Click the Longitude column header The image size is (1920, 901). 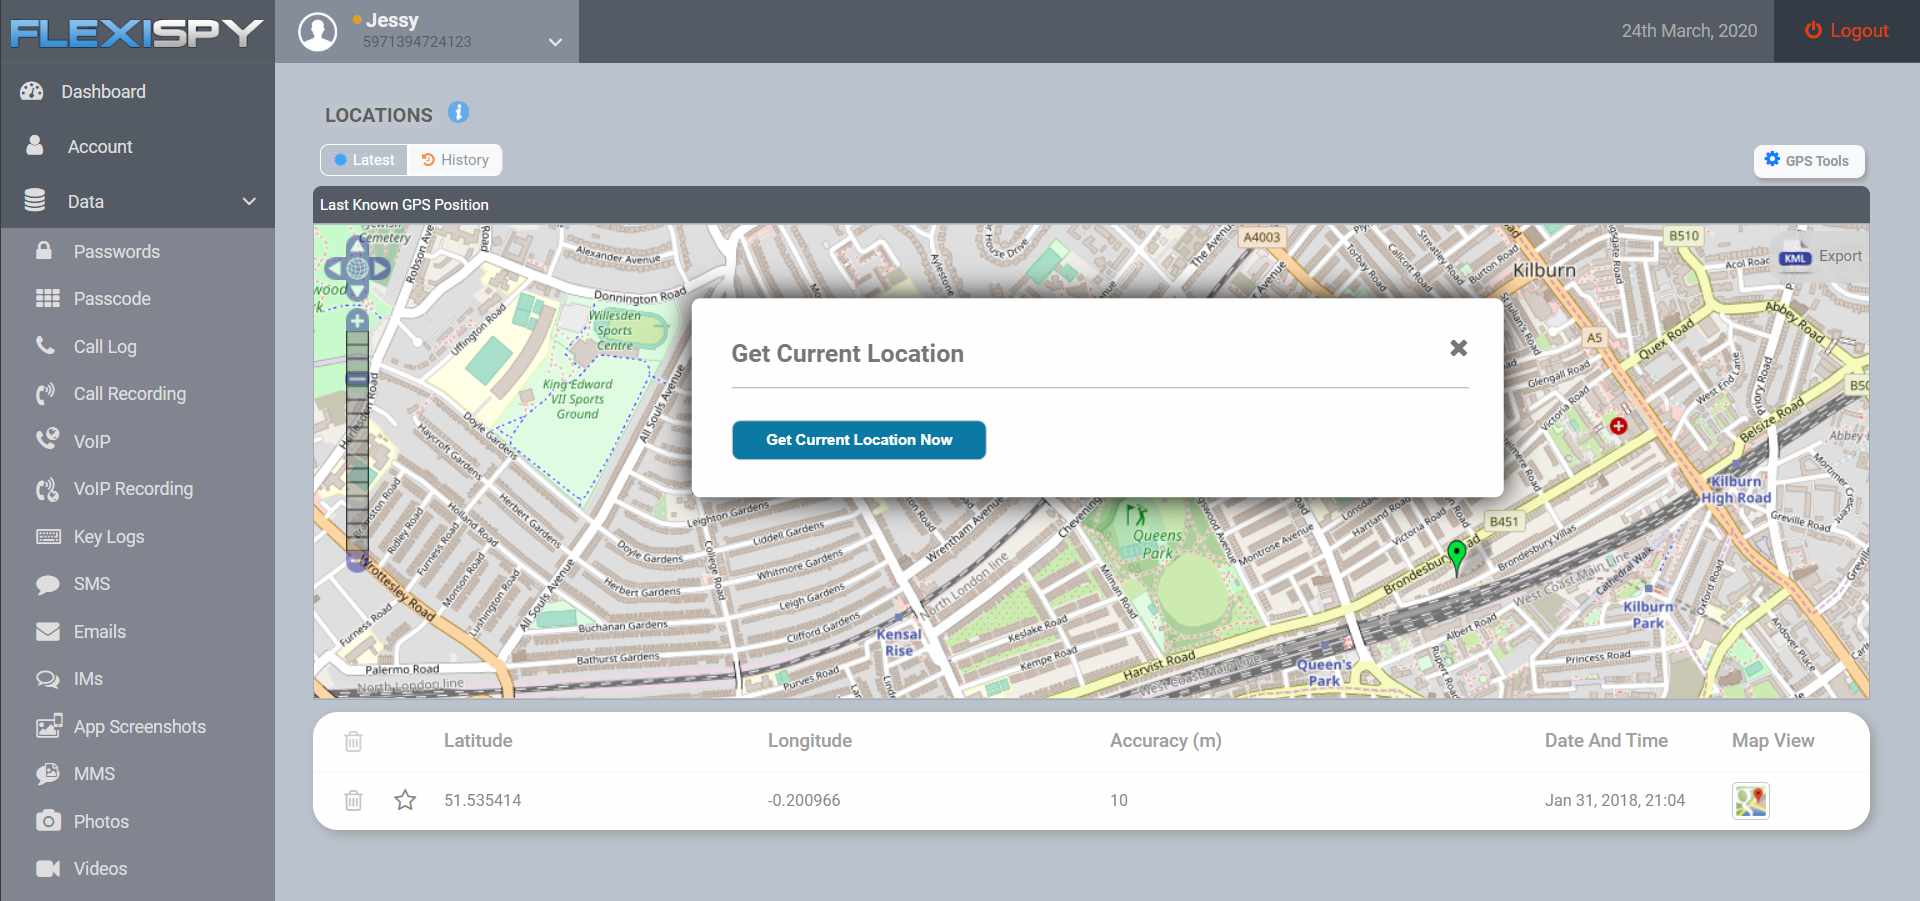(810, 741)
